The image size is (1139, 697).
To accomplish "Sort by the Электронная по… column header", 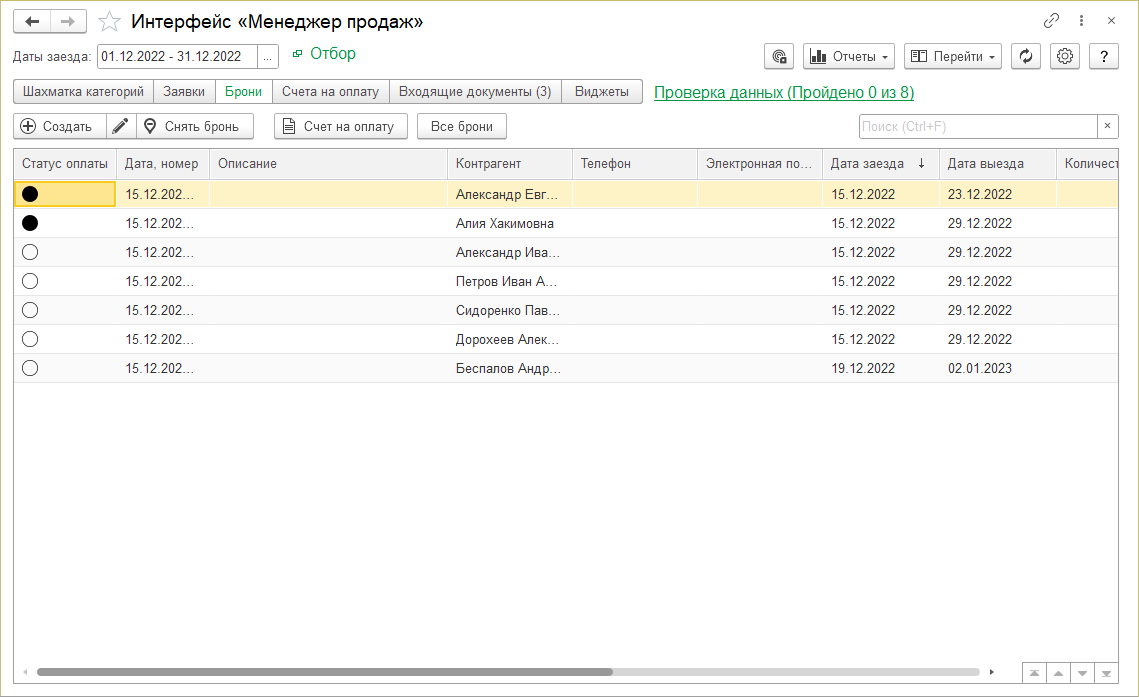I will (x=759, y=163).
